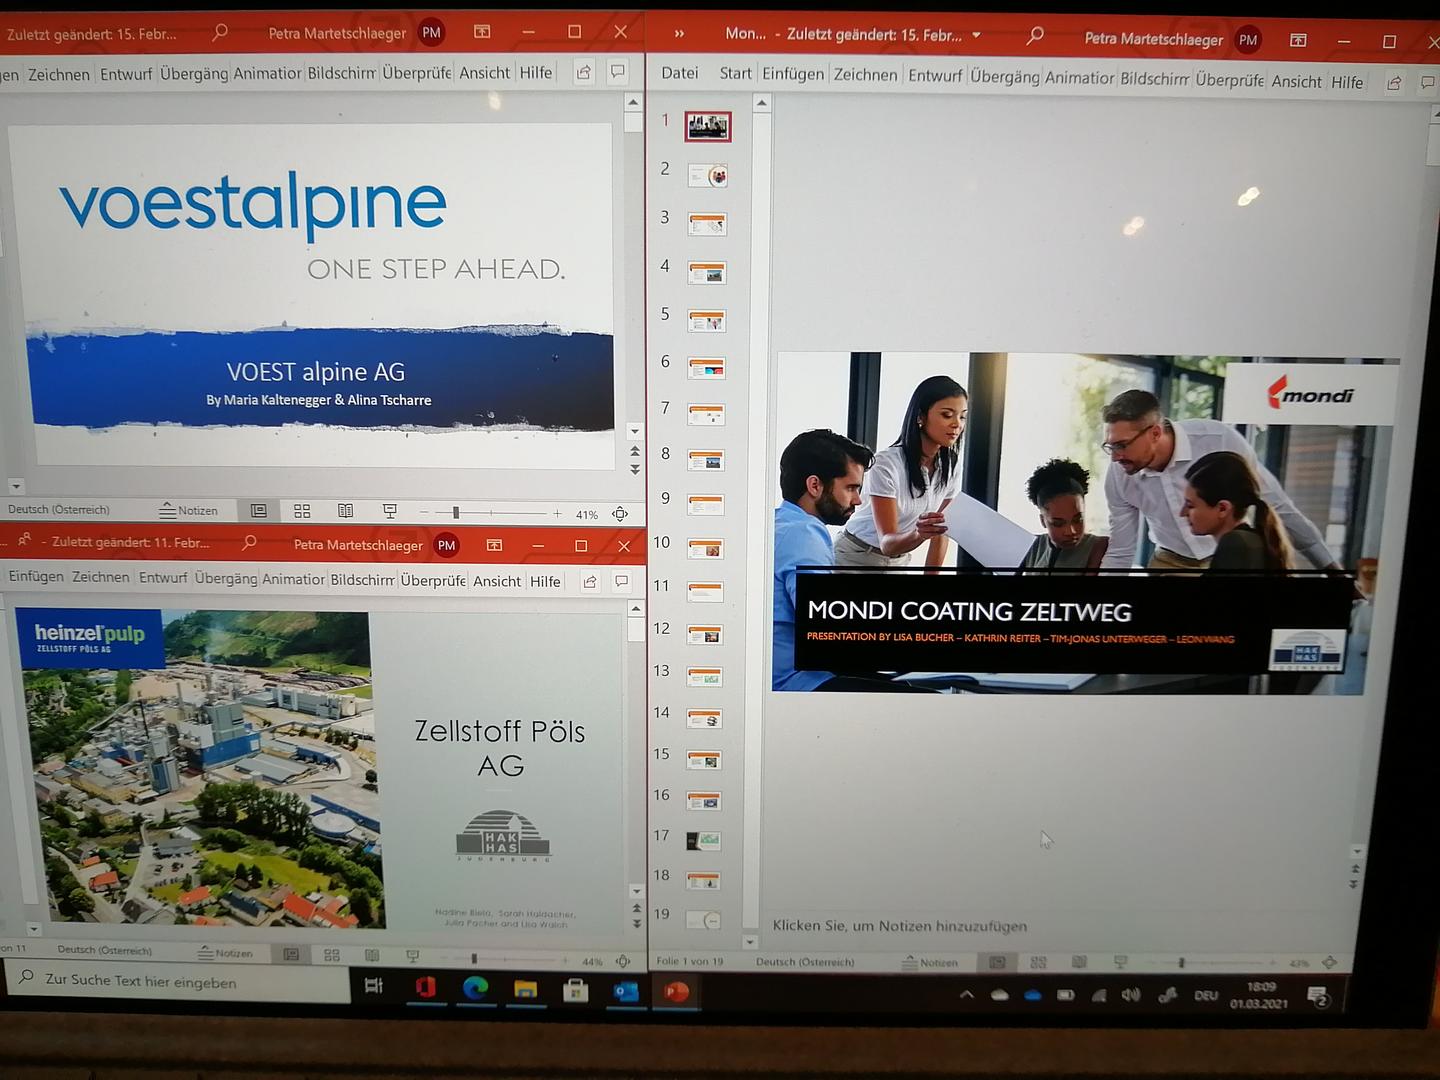
Task: Click notes field 'Klicken Sie, um Notizen hinzuzufügen'
Action: pyautogui.click(x=900, y=926)
